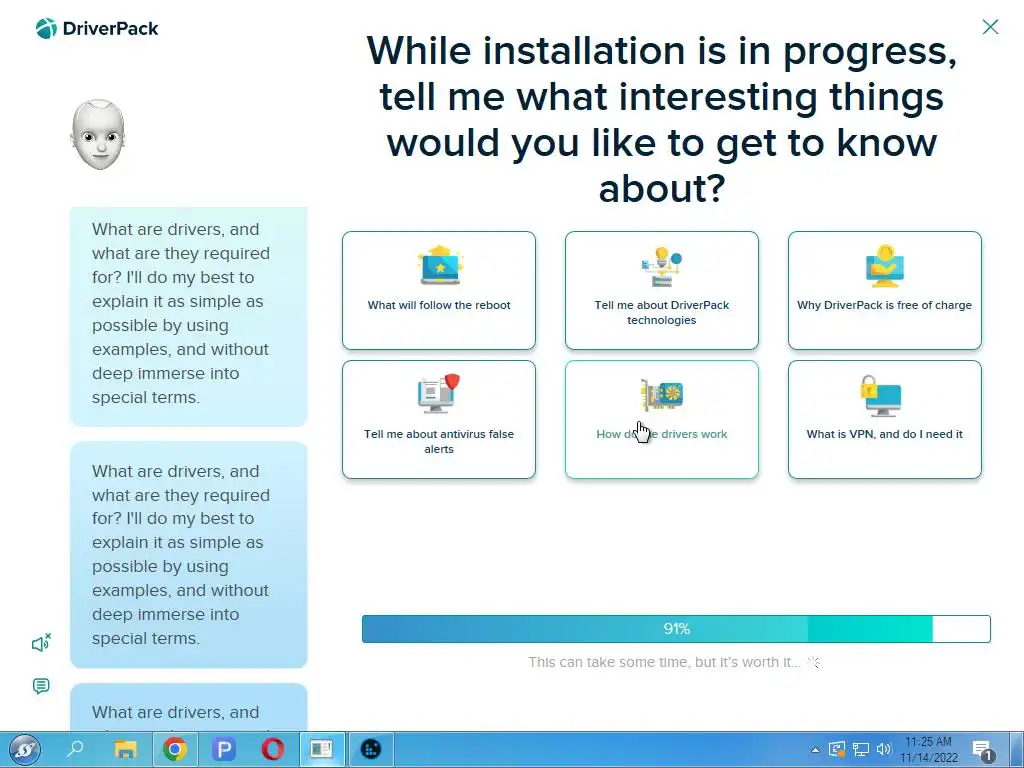Click the second 'What are drivers' message bubble
1024x768 pixels.
[189, 554]
